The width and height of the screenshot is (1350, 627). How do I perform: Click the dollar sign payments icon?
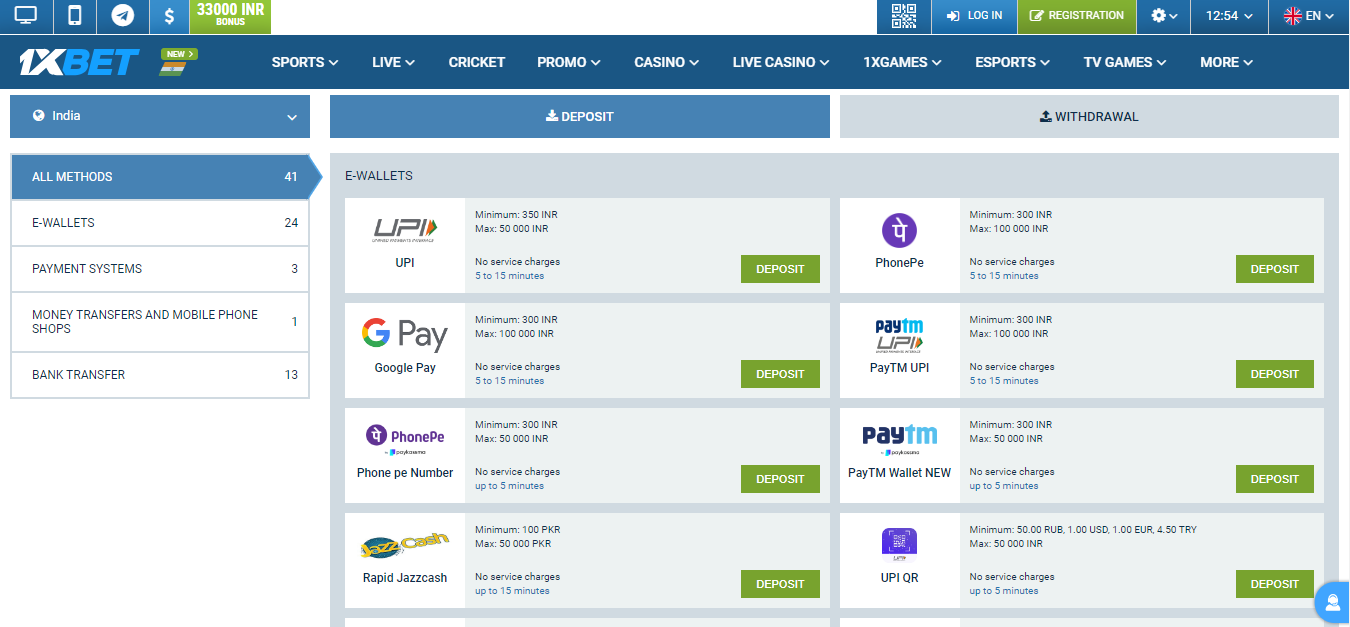(169, 16)
